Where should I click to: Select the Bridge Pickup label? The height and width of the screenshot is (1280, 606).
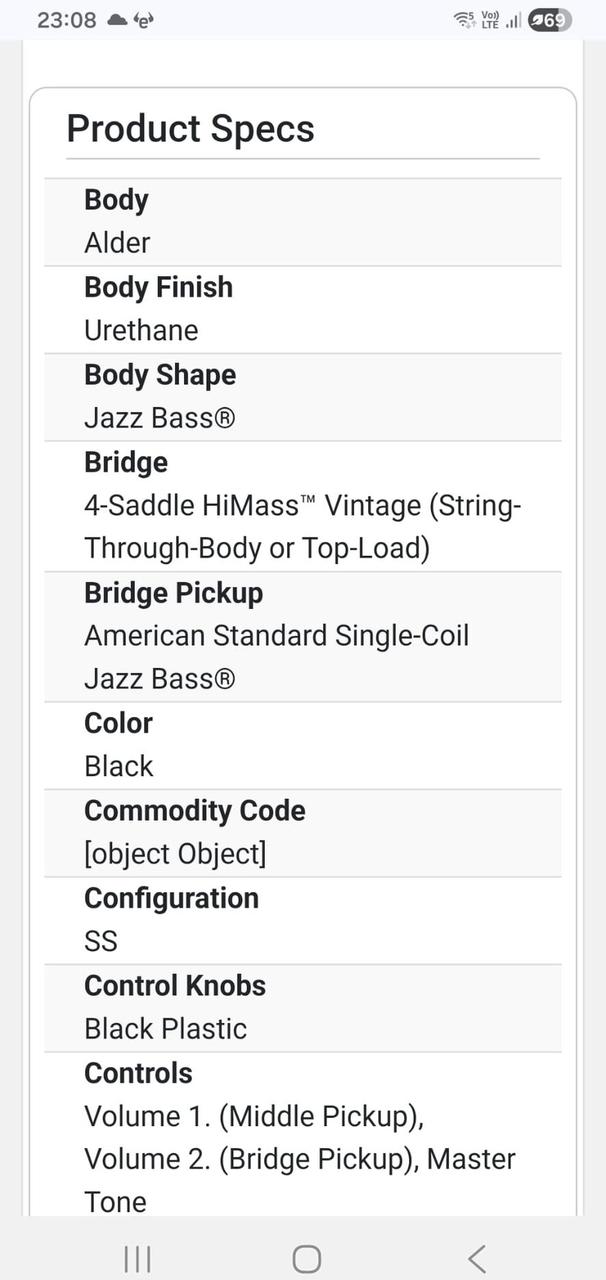[174, 593]
